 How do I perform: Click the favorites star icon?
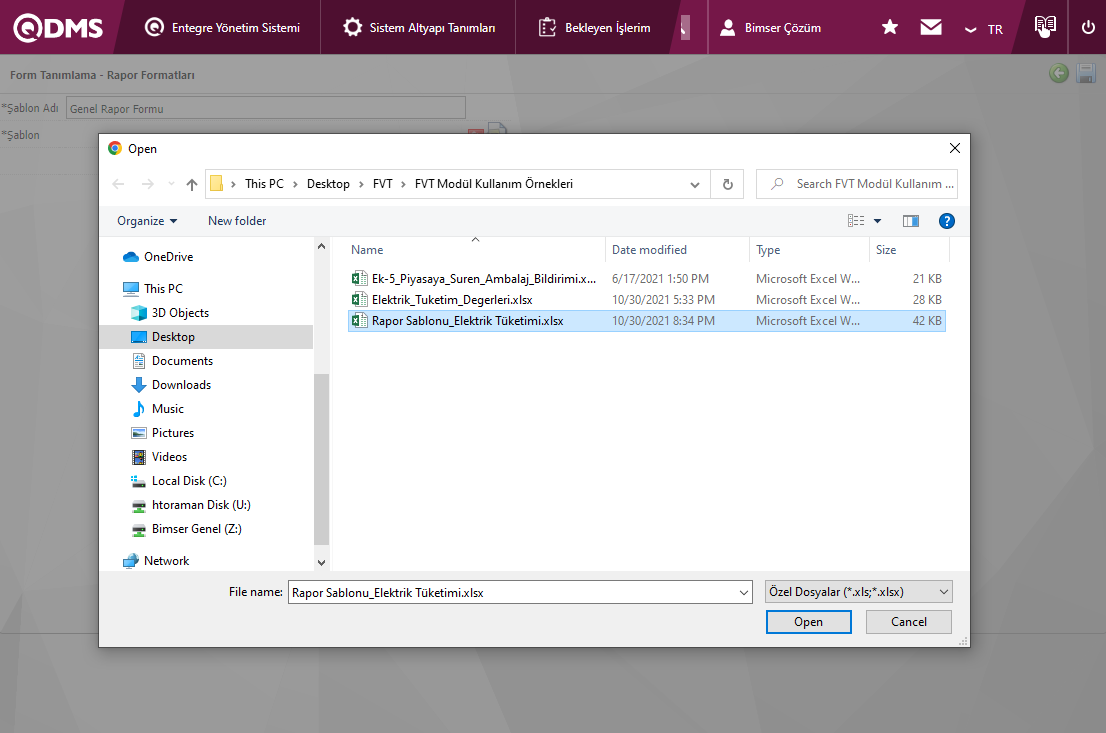(889, 28)
